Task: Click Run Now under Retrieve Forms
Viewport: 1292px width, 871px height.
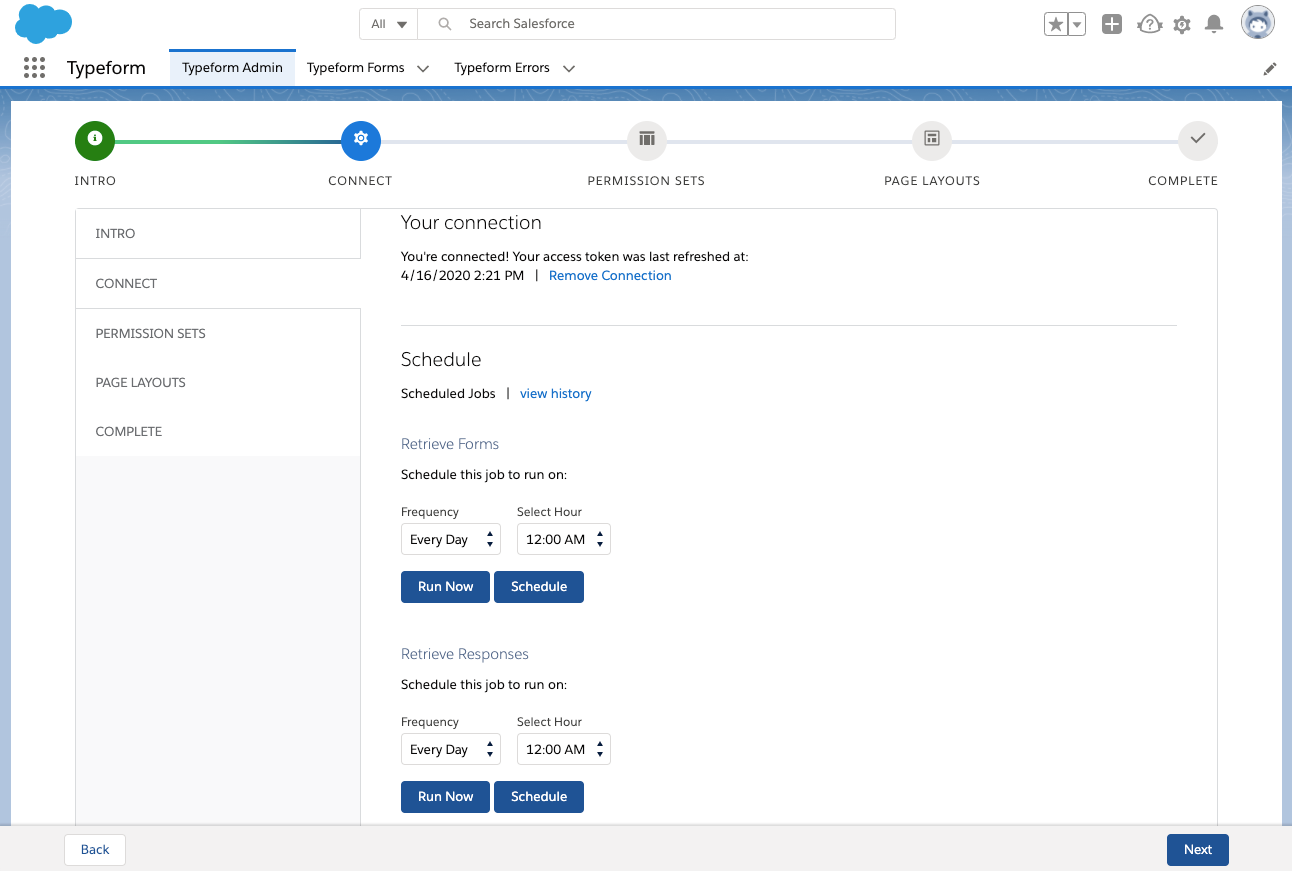Action: [445, 587]
